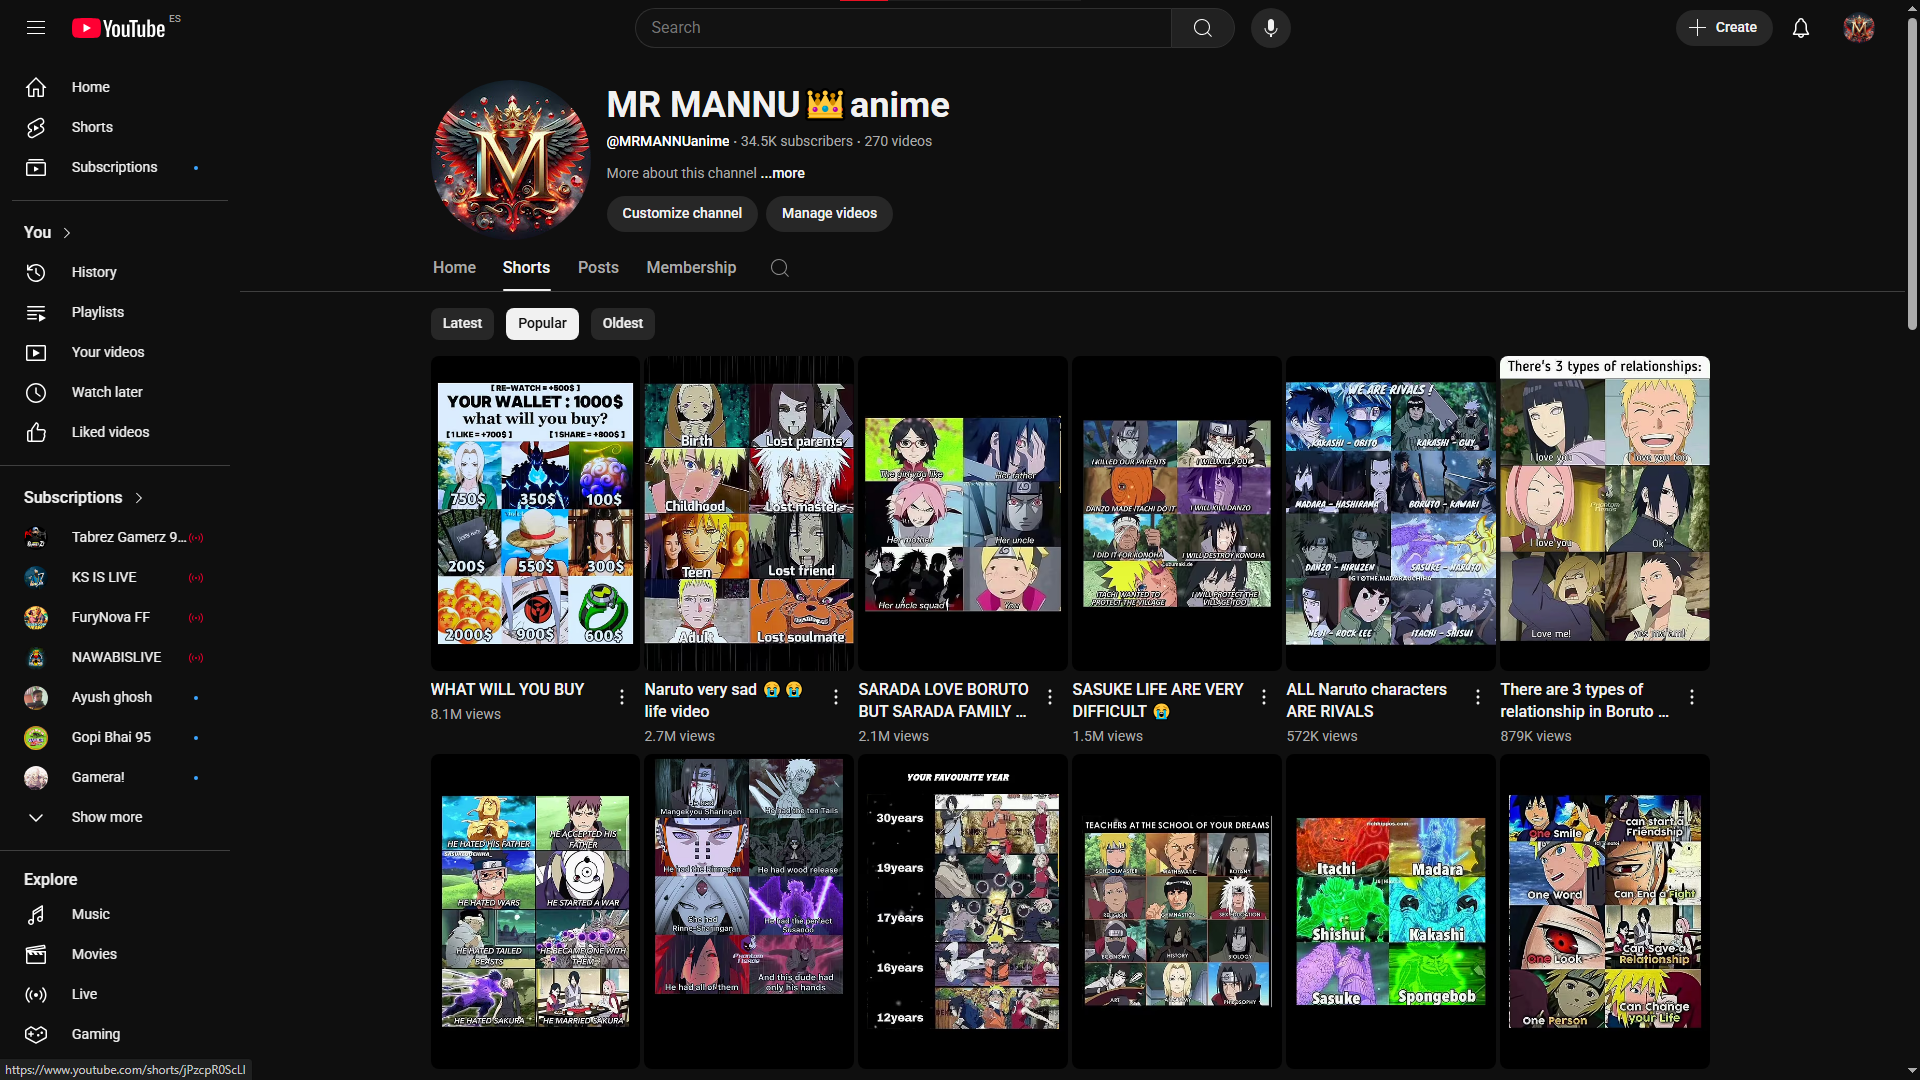Click the YouTube logo
1920x1080 pixels.
click(x=118, y=28)
